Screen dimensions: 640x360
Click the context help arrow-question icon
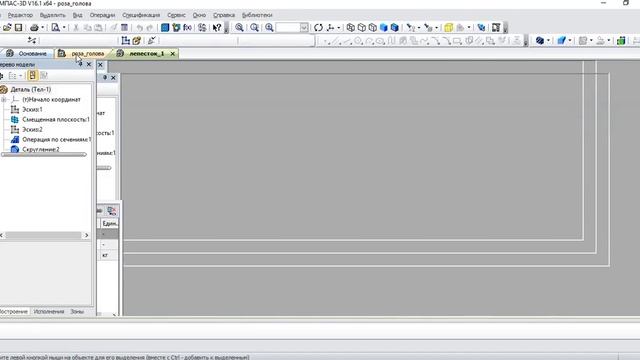217,28
